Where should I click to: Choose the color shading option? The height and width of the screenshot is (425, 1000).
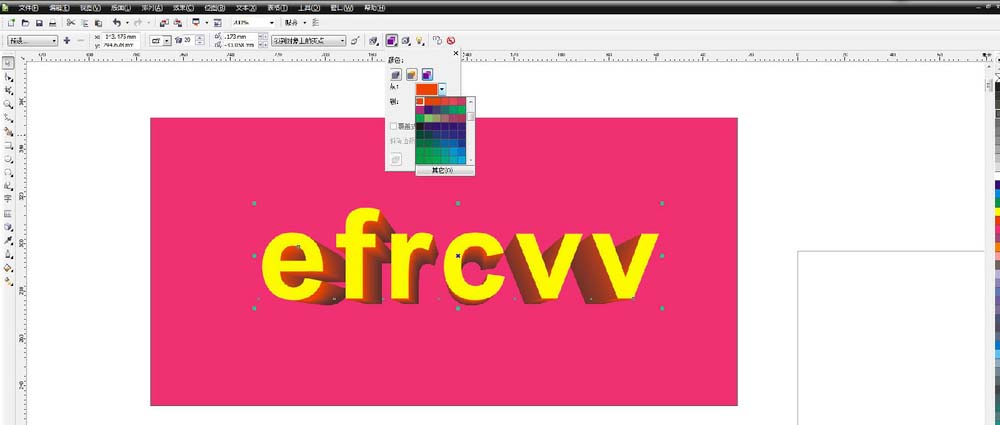click(426, 75)
